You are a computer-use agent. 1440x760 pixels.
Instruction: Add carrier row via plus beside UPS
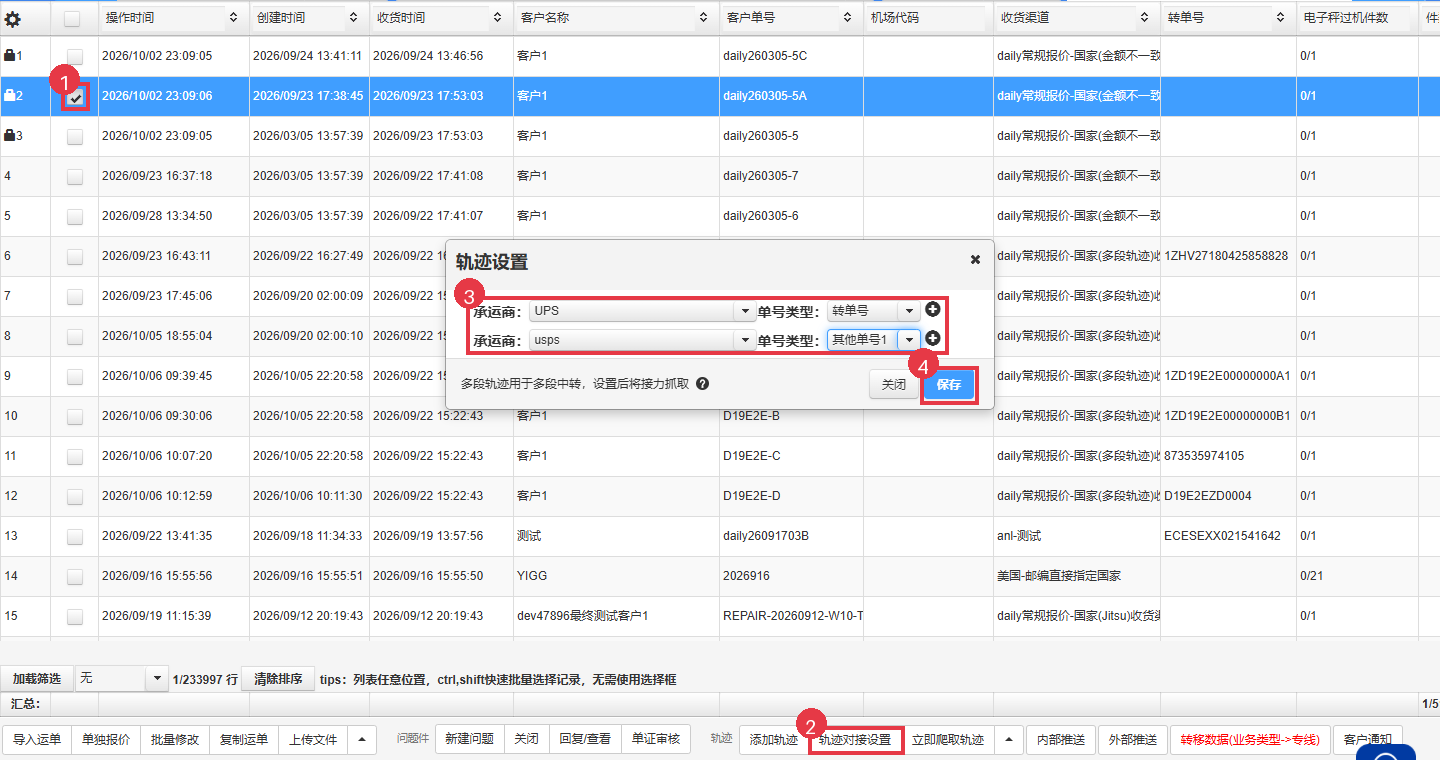tap(933, 310)
